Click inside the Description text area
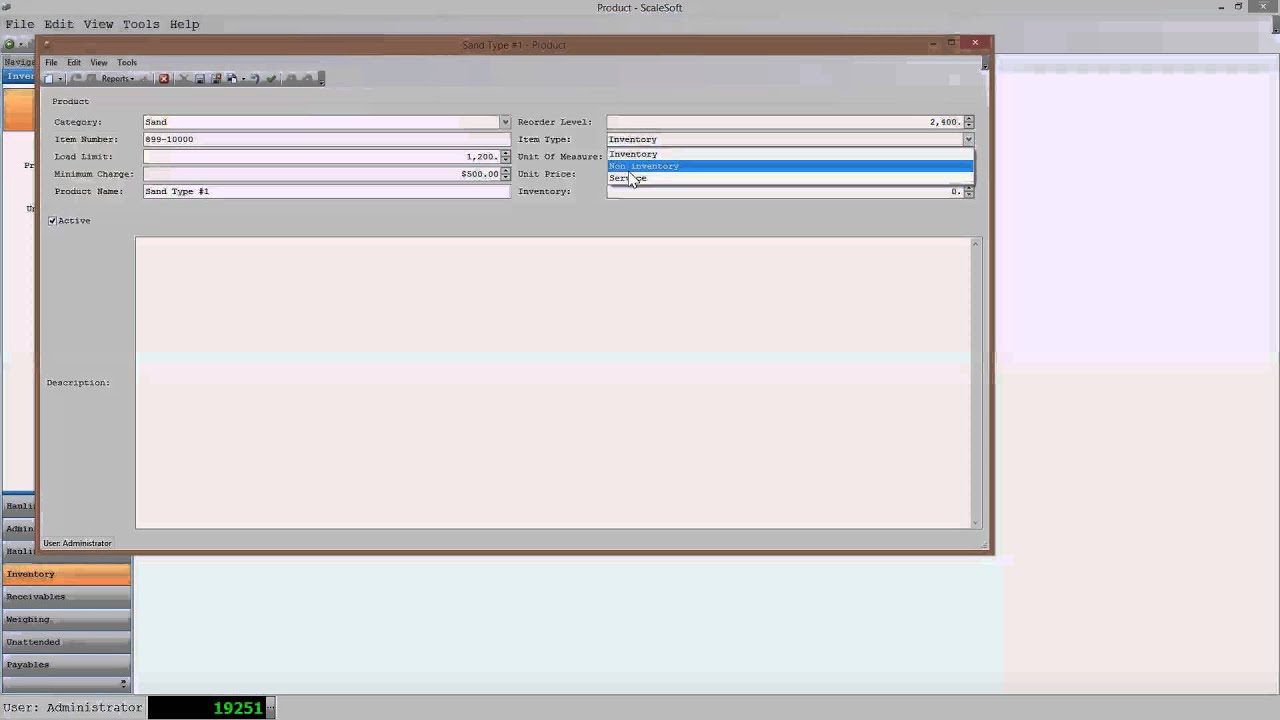Screen dimensions: 1280x720 (x=552, y=382)
